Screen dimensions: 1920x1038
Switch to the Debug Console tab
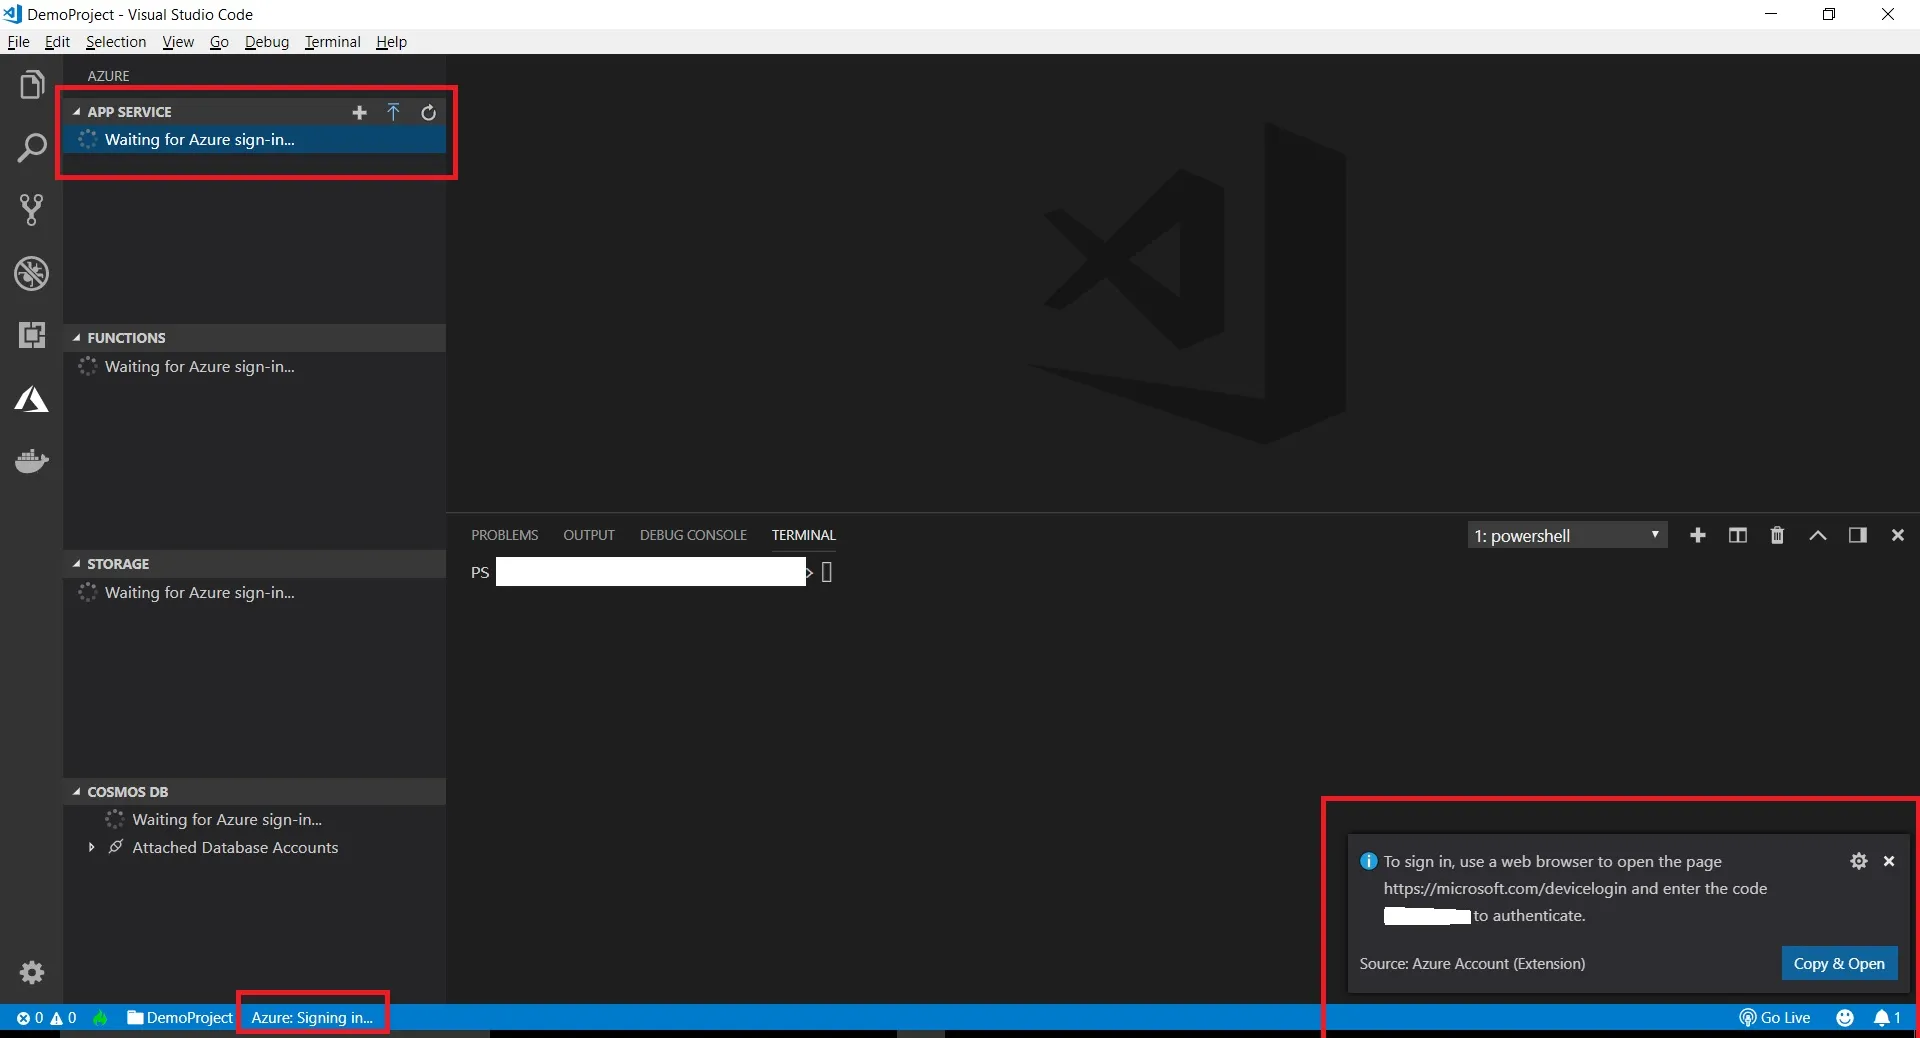click(x=694, y=535)
